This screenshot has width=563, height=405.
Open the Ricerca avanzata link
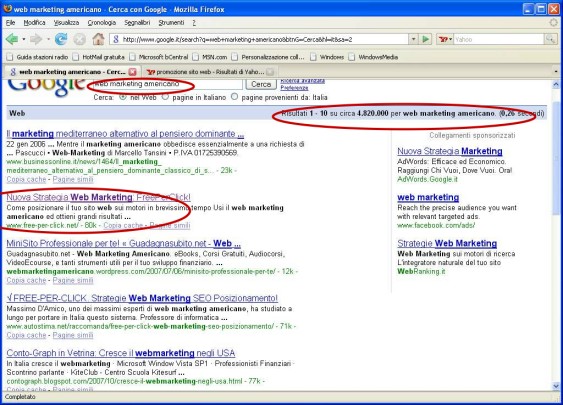tap(303, 81)
